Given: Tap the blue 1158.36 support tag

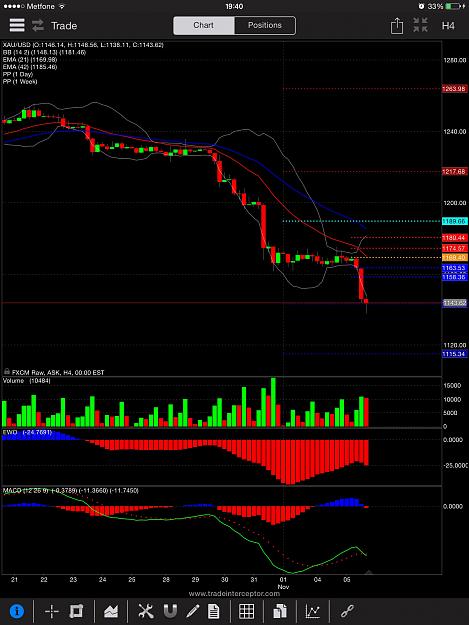Looking at the screenshot, I should point(454,277).
